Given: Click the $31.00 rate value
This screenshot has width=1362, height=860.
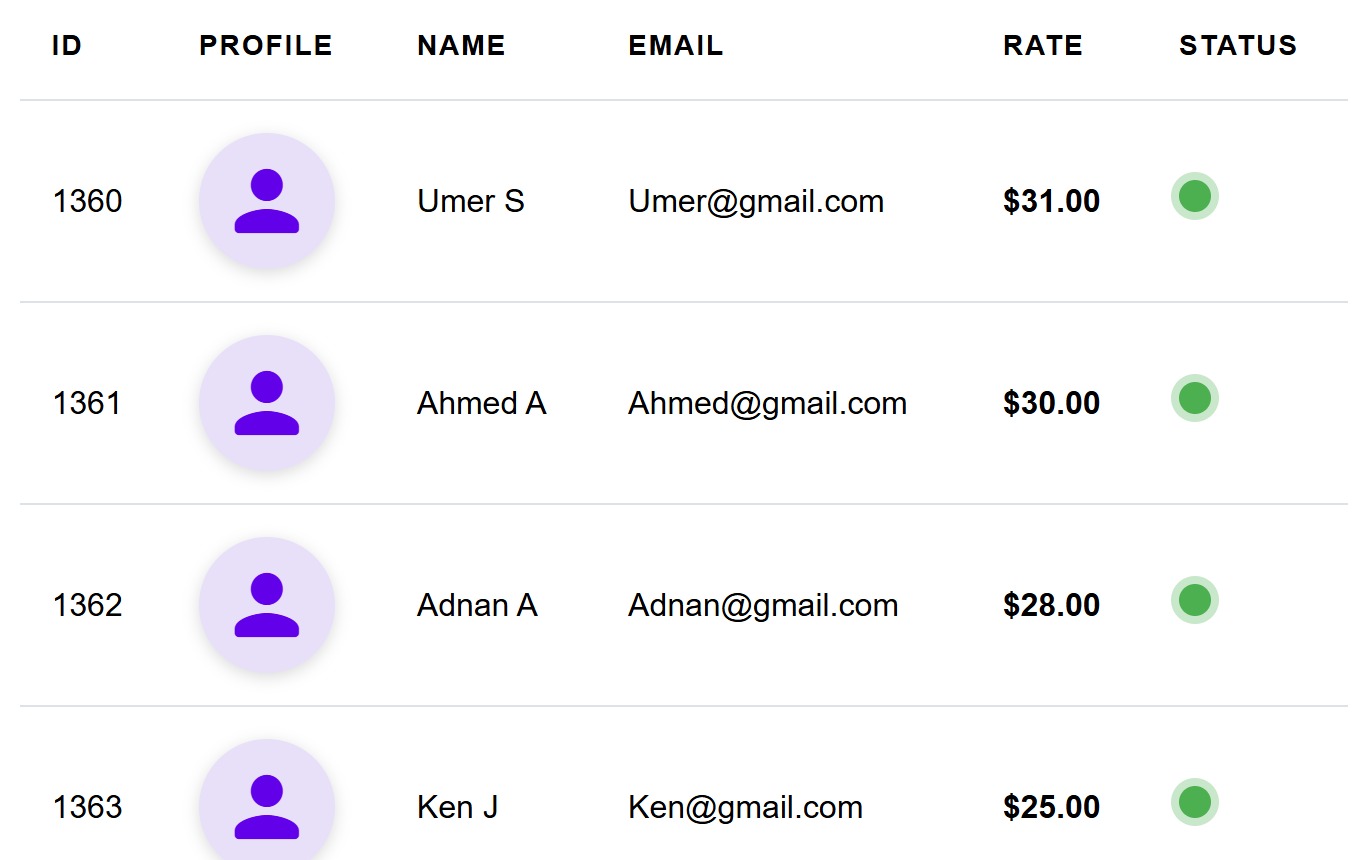Looking at the screenshot, I should [x=1051, y=202].
